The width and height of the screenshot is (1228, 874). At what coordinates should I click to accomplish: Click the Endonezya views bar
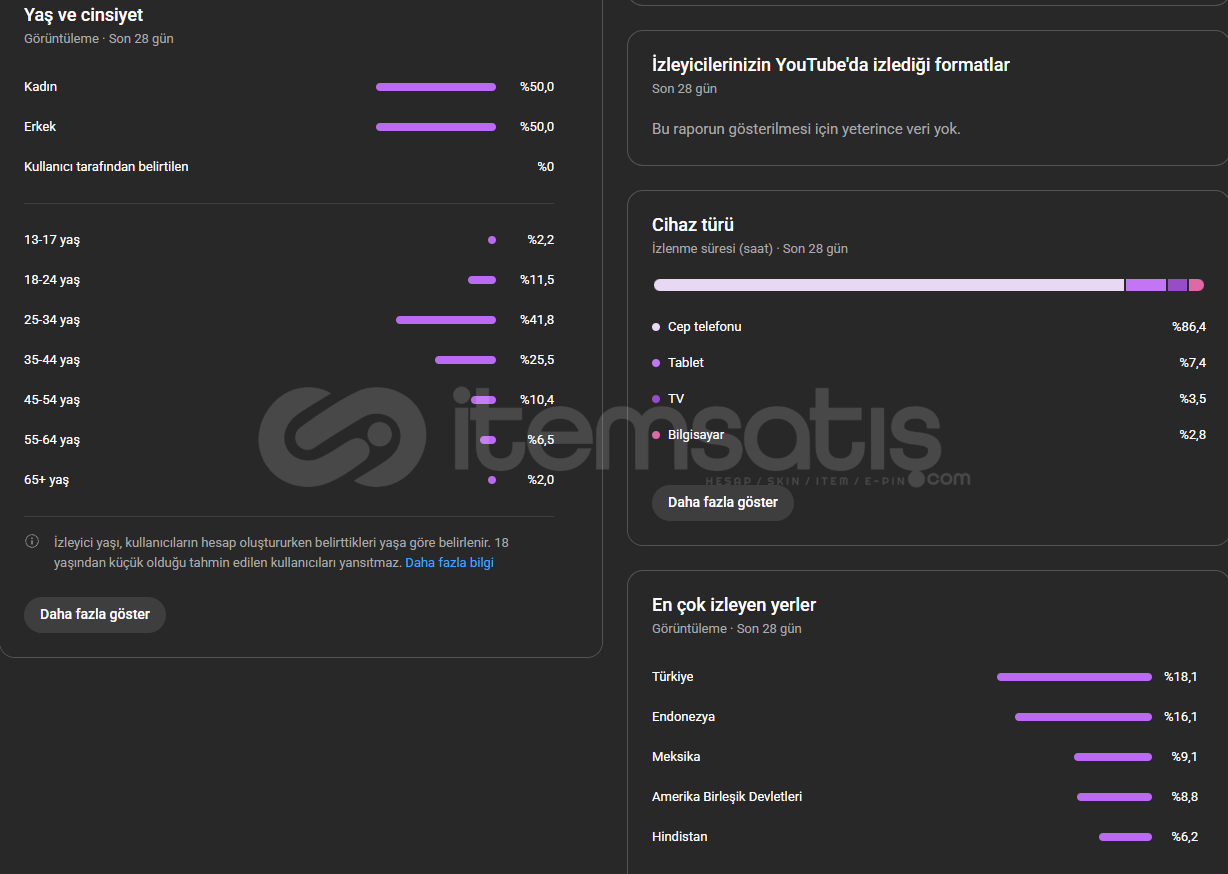coord(1082,717)
